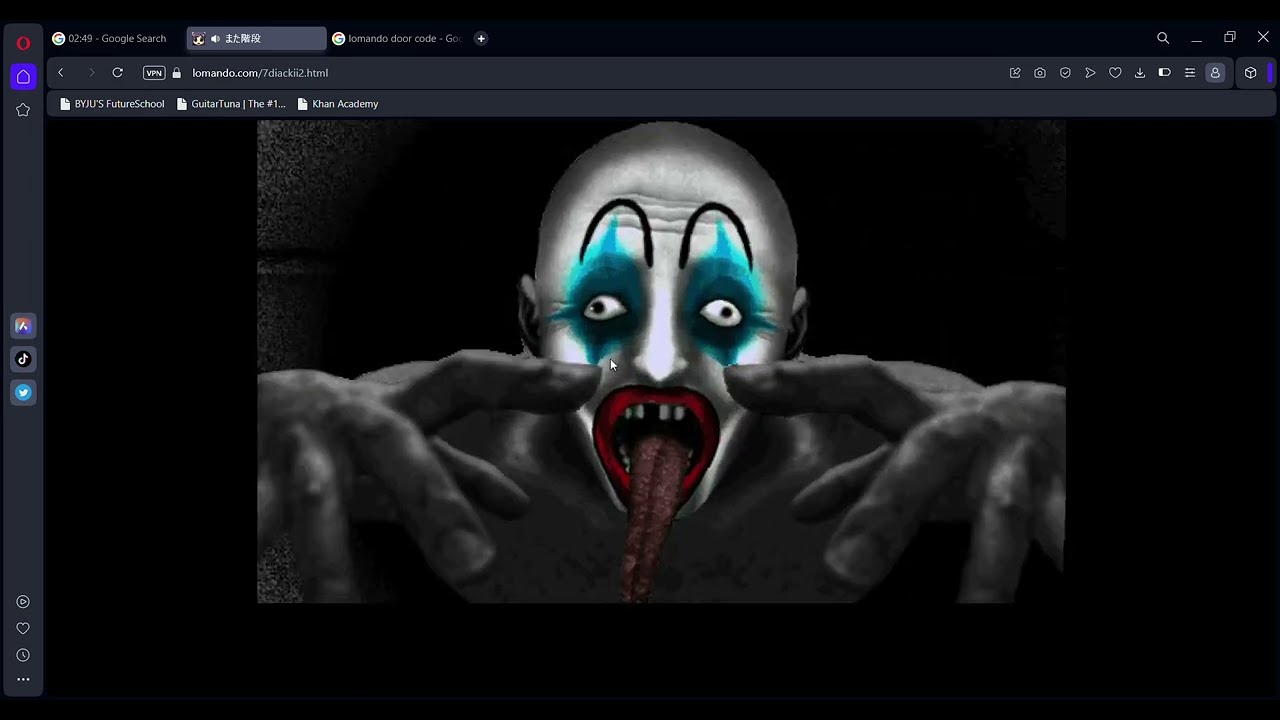Open Khan Academy bookmark
The width and height of the screenshot is (1280, 720).
coord(338,104)
